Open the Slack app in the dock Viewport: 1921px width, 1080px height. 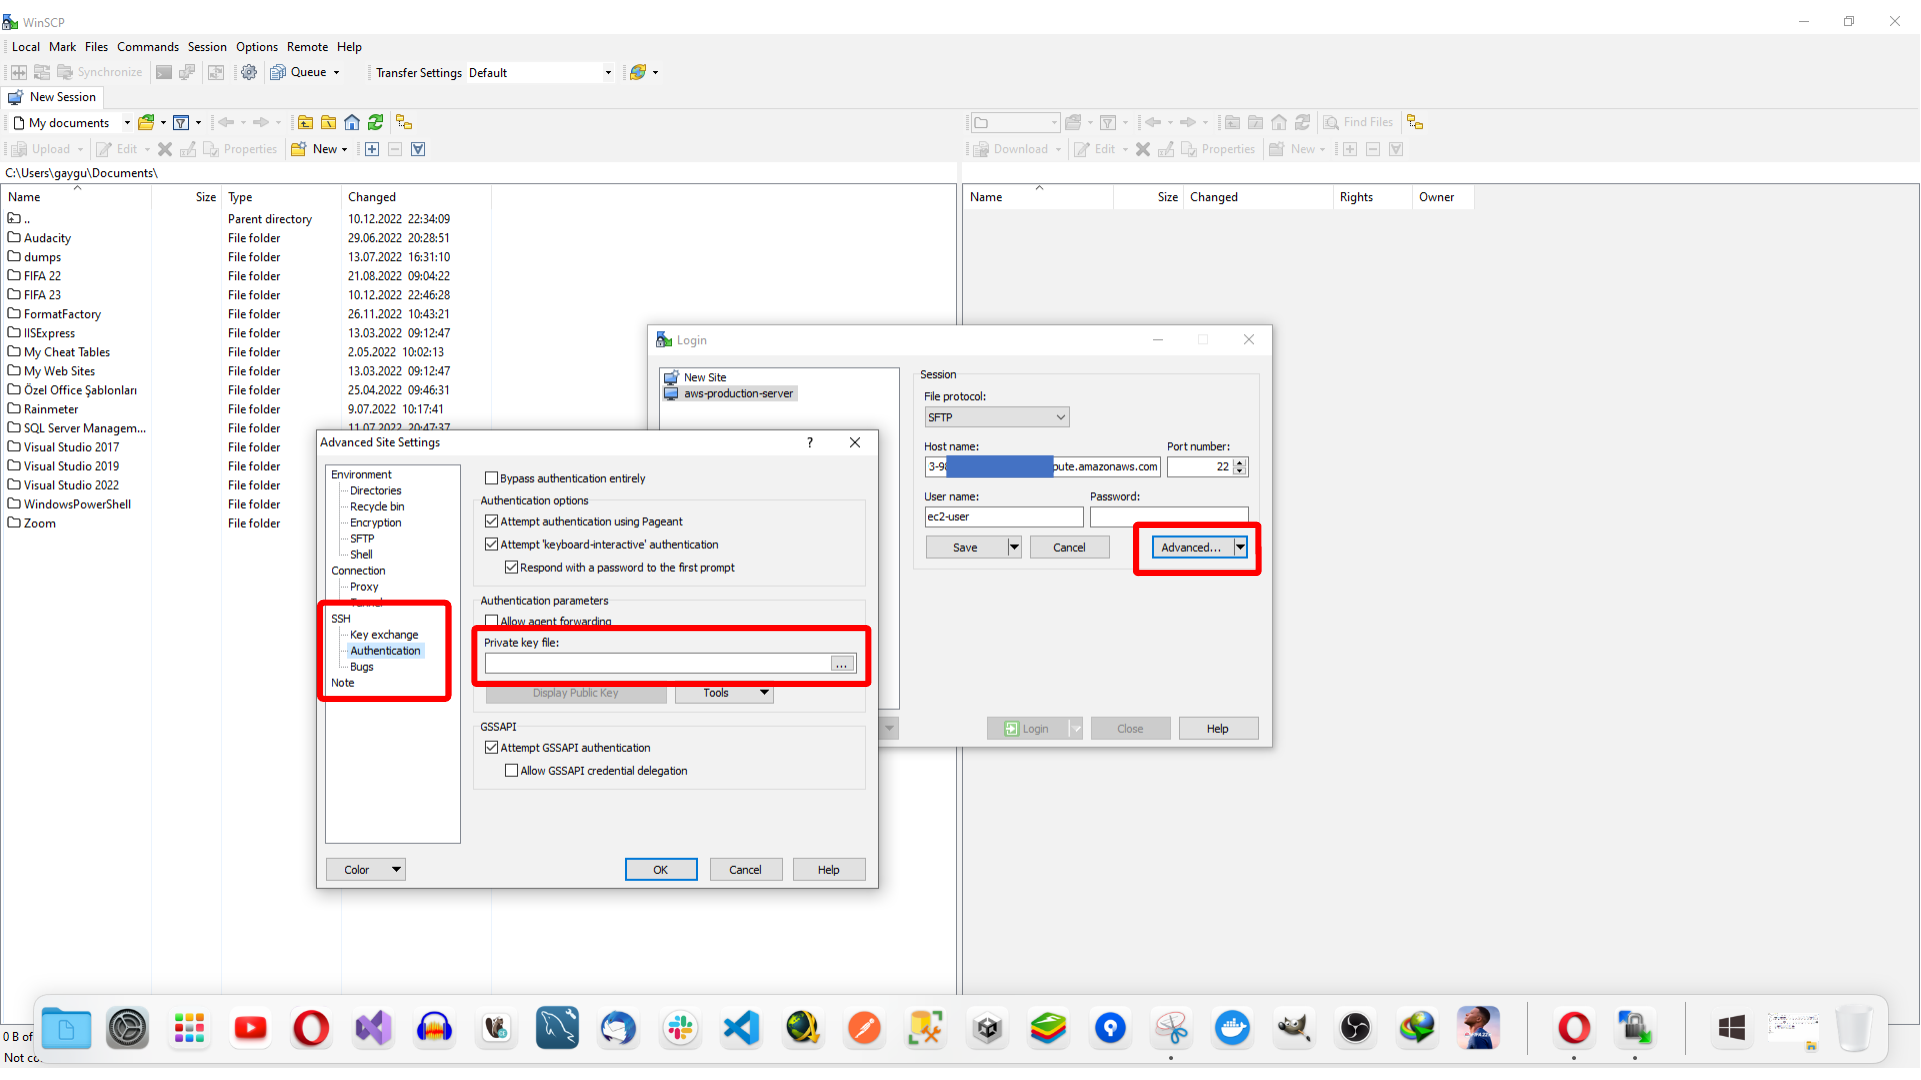coord(681,1028)
